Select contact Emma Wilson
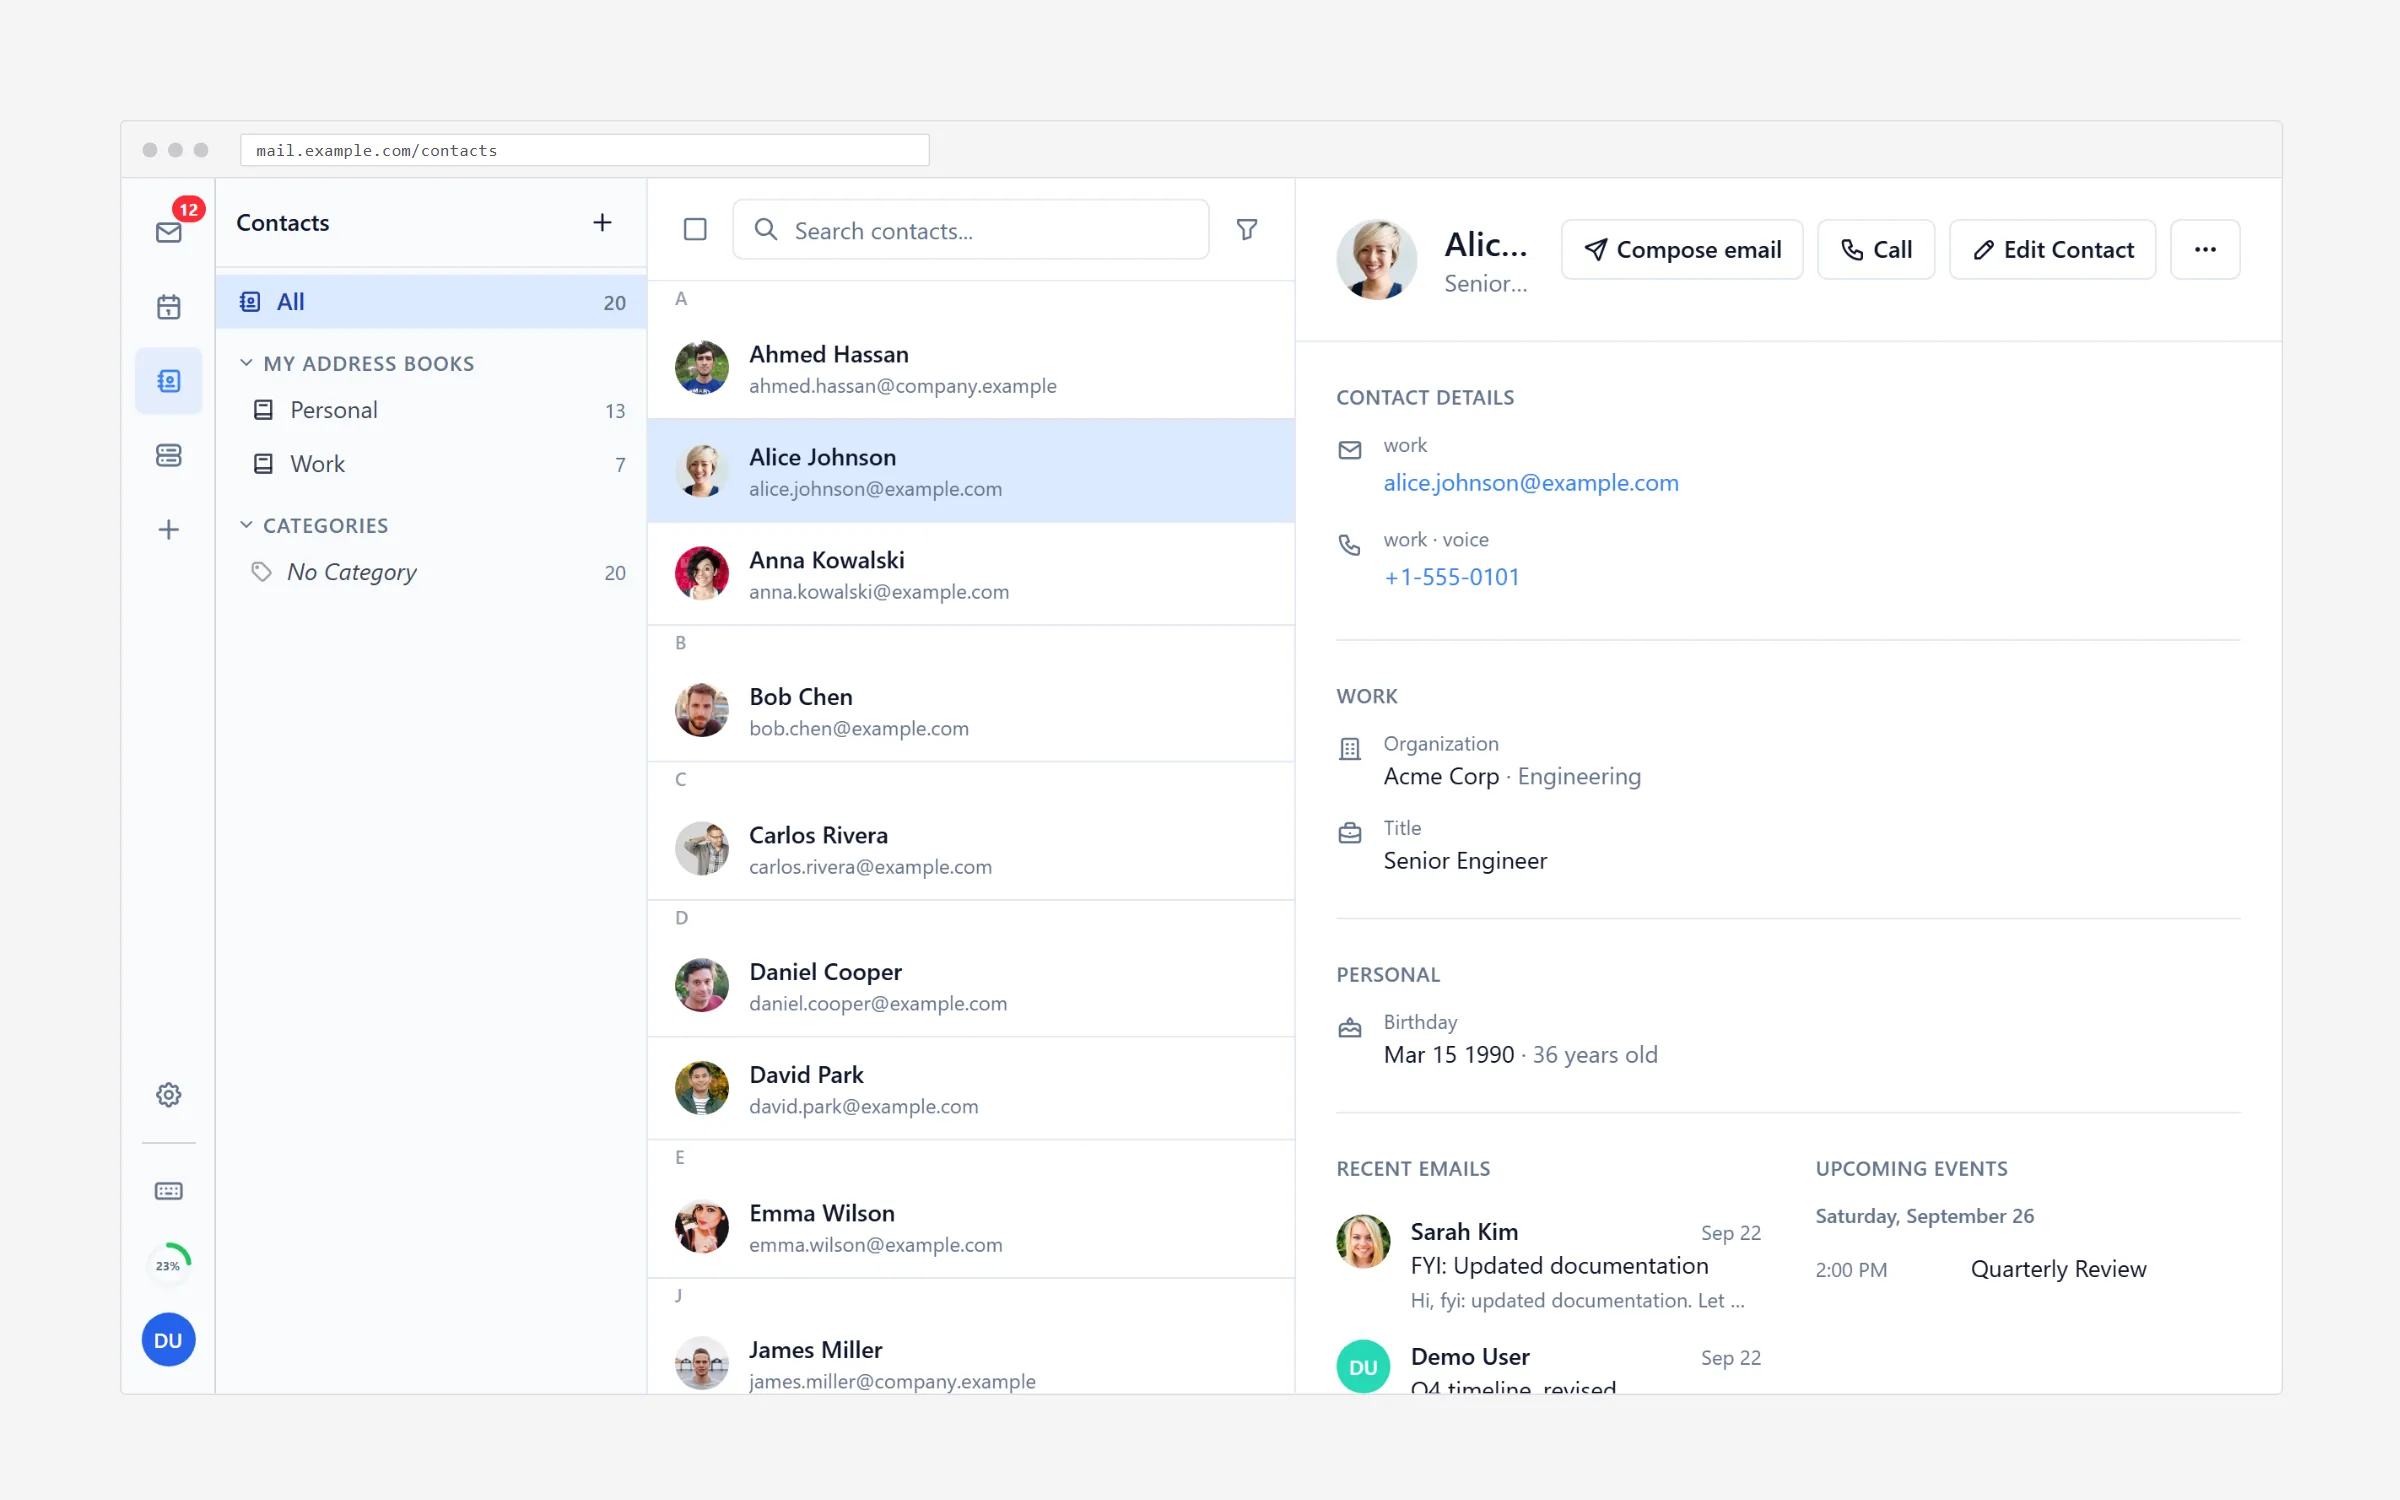The image size is (2400, 1500). [971, 1227]
